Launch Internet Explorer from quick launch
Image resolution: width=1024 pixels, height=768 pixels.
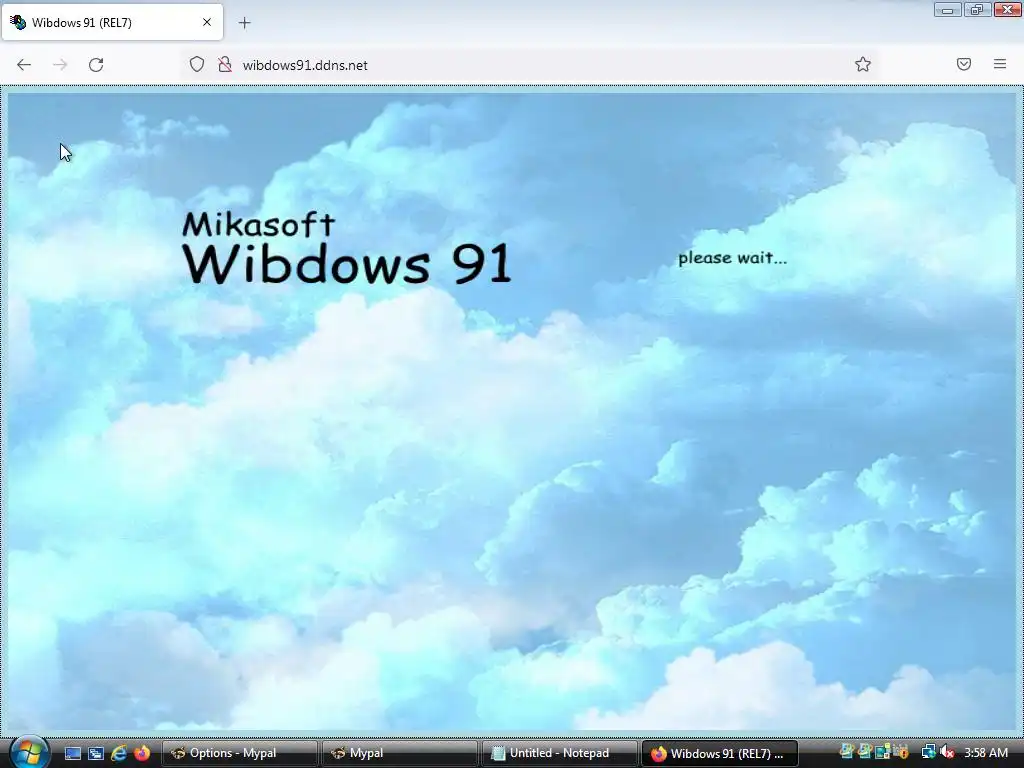[119, 754]
